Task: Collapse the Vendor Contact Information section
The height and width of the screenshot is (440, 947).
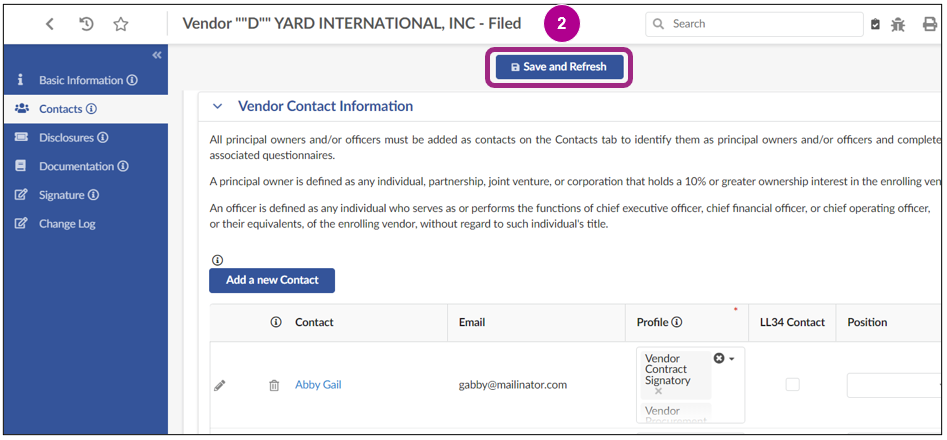Action: point(216,106)
